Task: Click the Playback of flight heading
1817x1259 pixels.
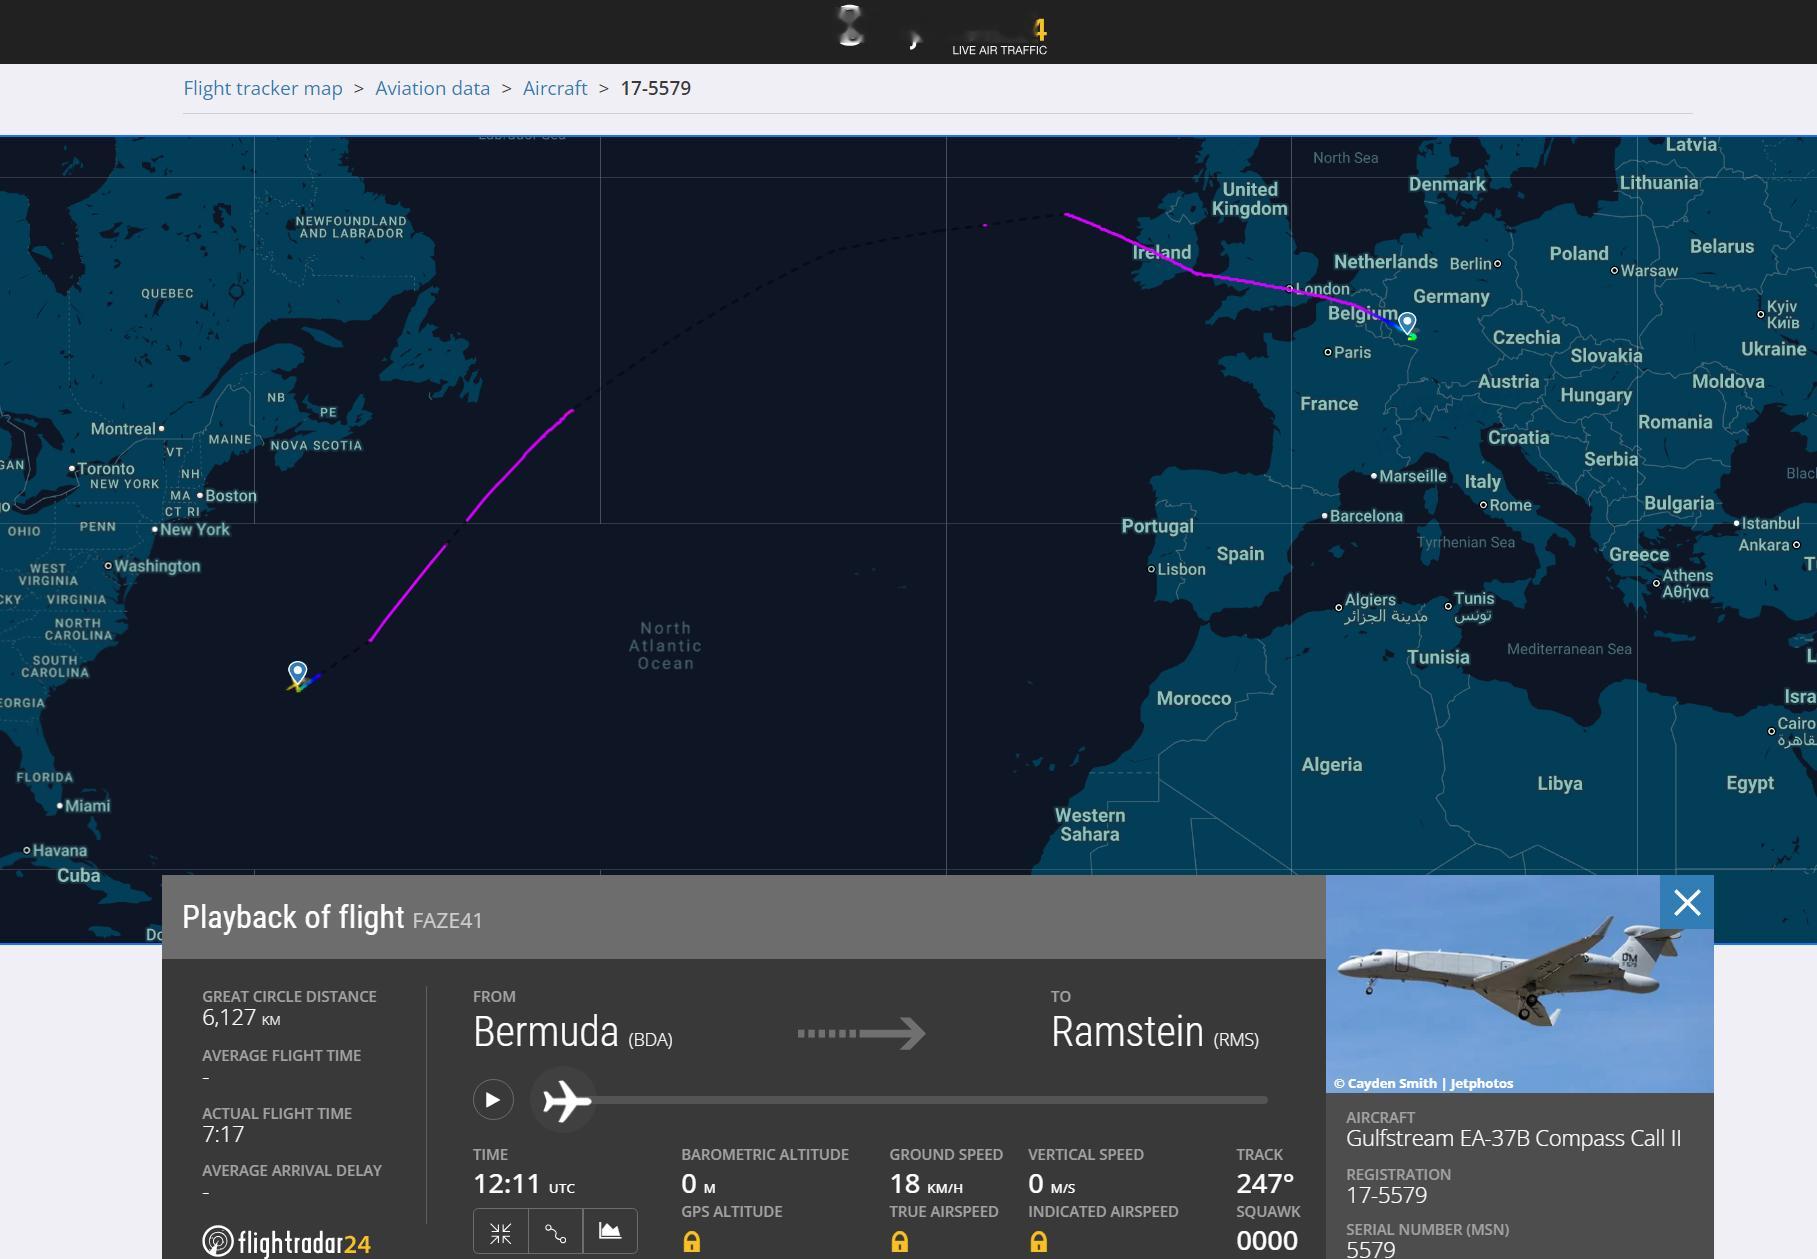Action: 293,917
